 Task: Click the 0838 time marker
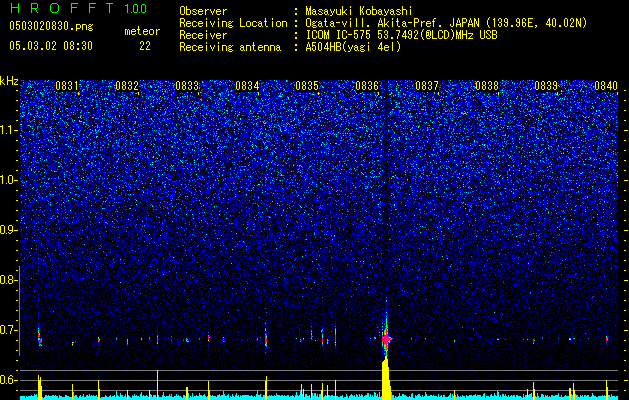[487, 86]
